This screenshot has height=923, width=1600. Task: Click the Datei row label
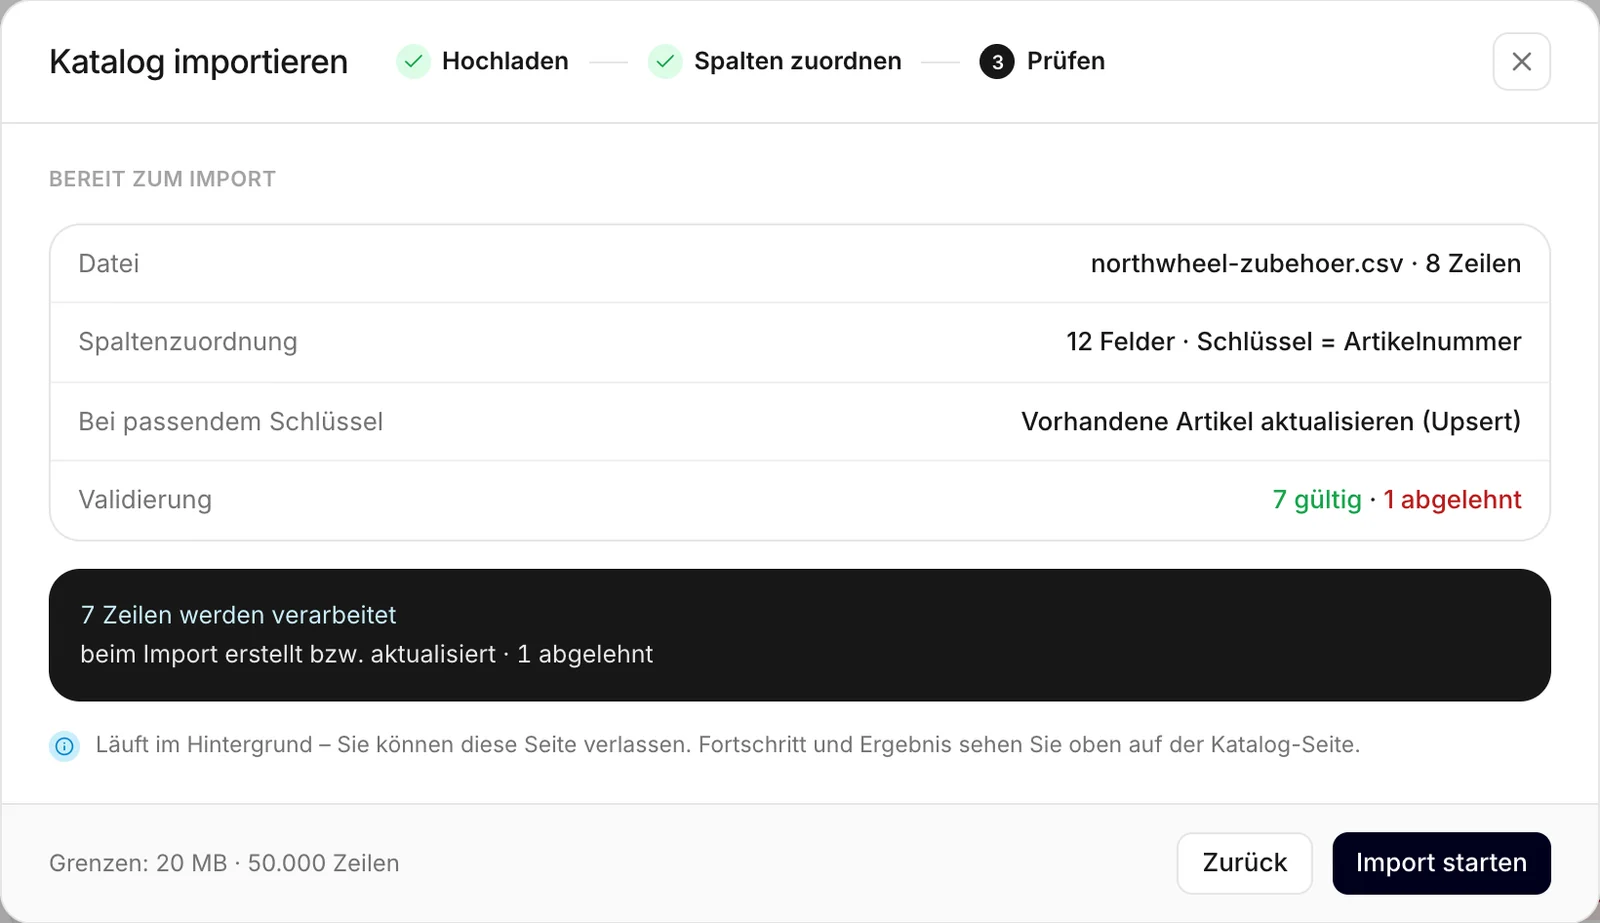coord(109,264)
